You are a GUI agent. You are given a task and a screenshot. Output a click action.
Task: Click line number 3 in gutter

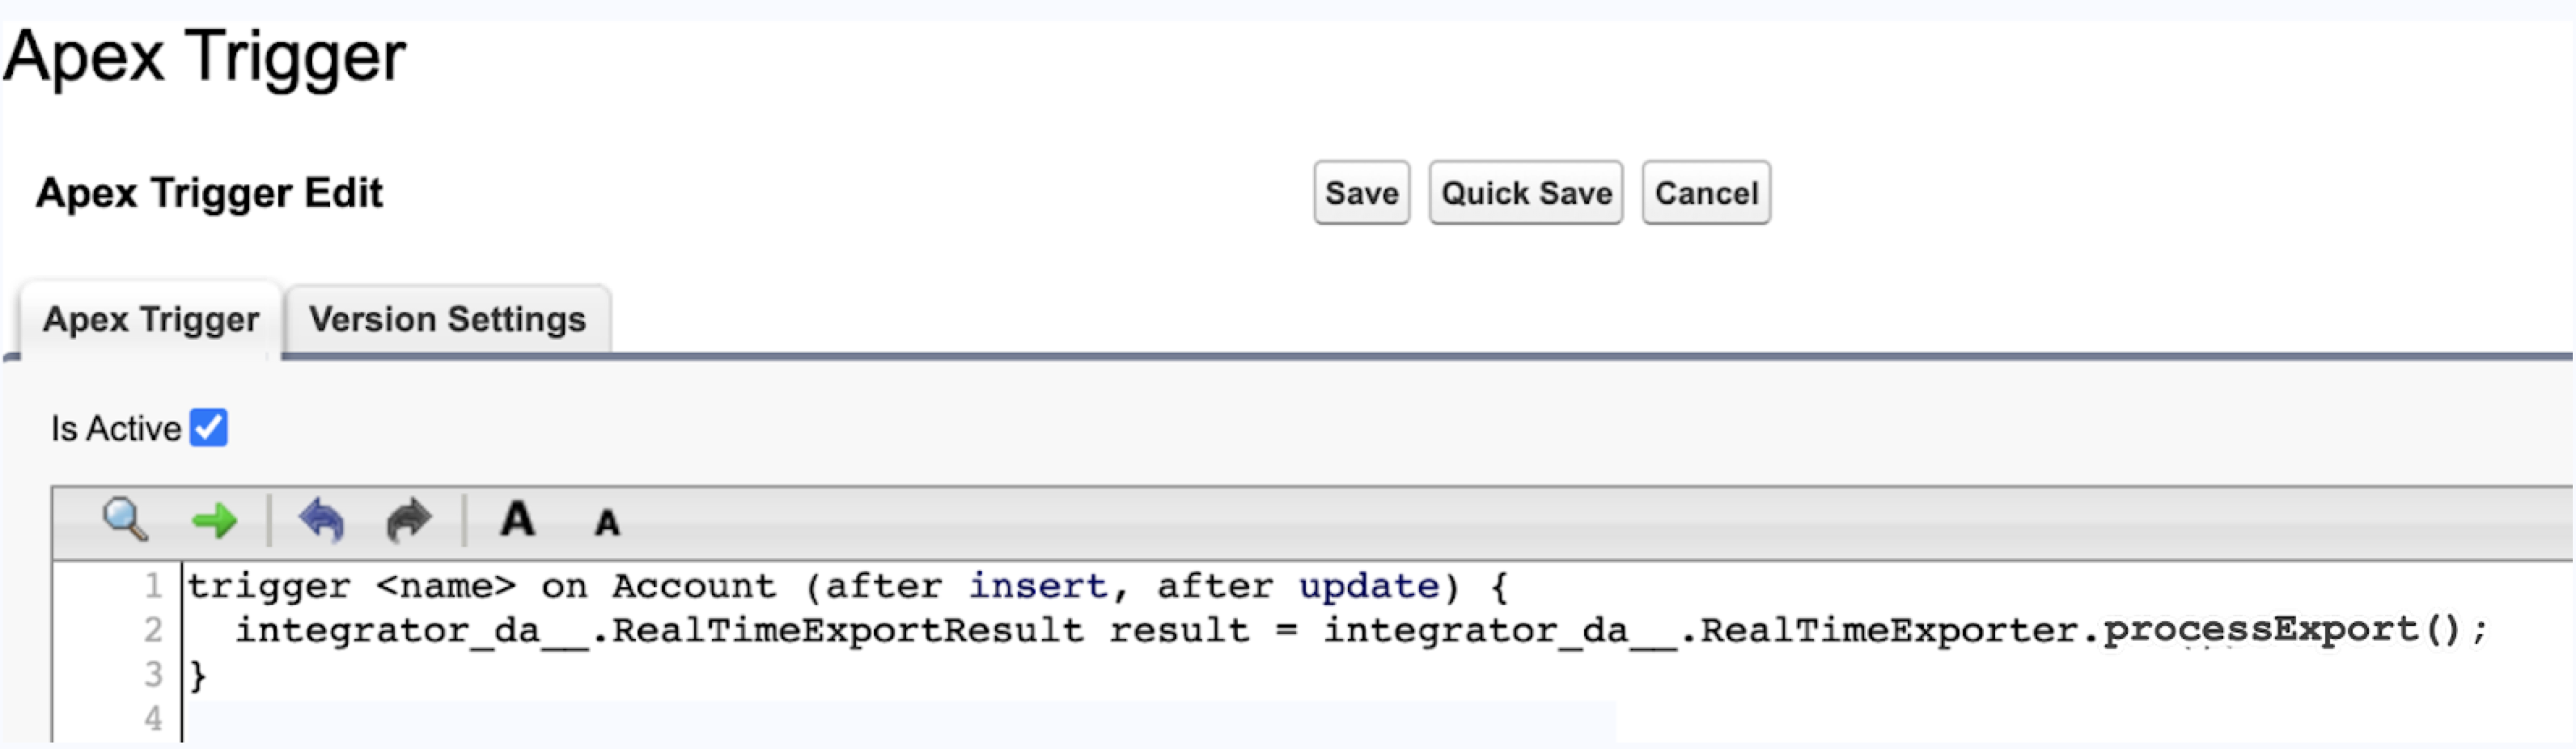153,674
